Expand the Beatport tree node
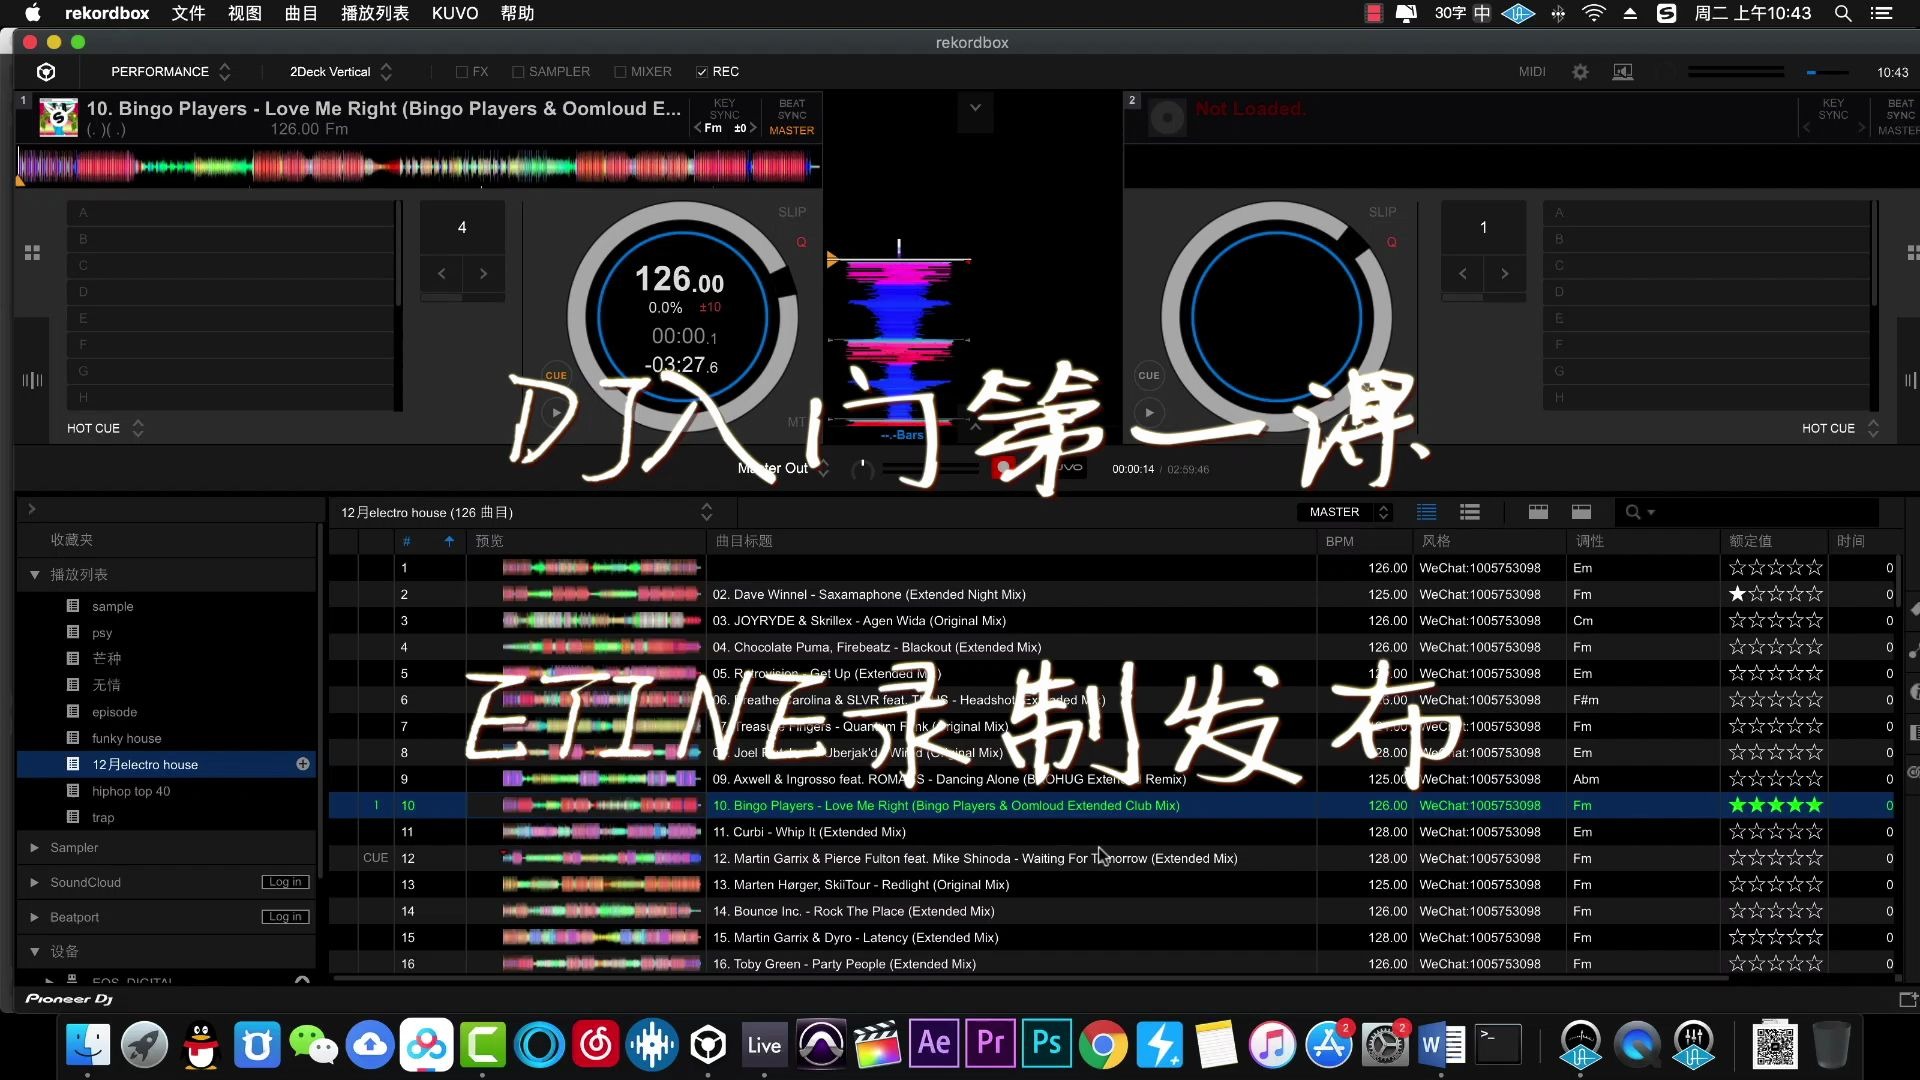The height and width of the screenshot is (1080, 1920). pyautogui.click(x=35, y=918)
